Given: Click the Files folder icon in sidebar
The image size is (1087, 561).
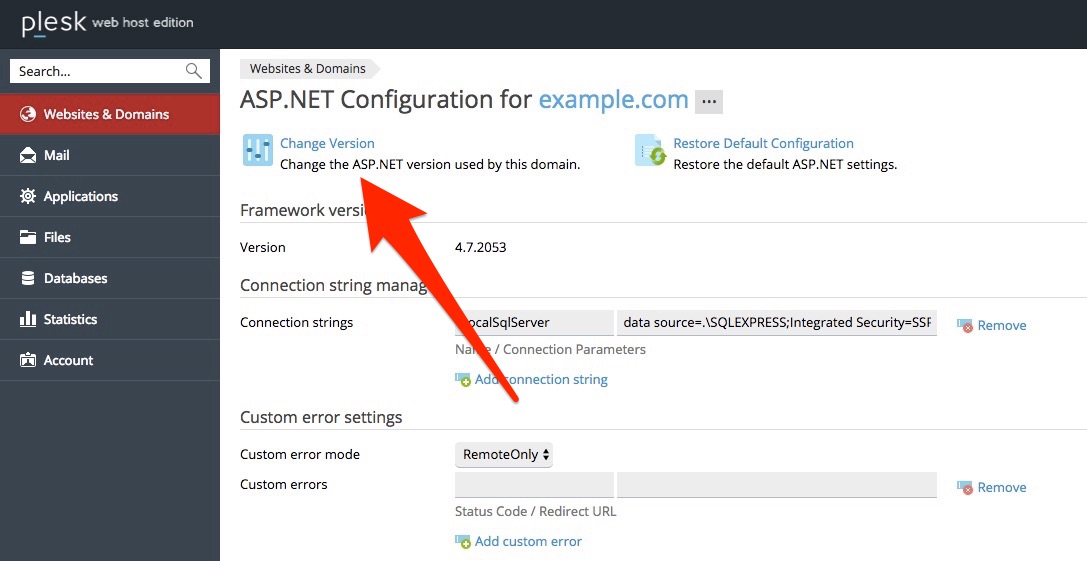Looking at the screenshot, I should click(x=28, y=237).
